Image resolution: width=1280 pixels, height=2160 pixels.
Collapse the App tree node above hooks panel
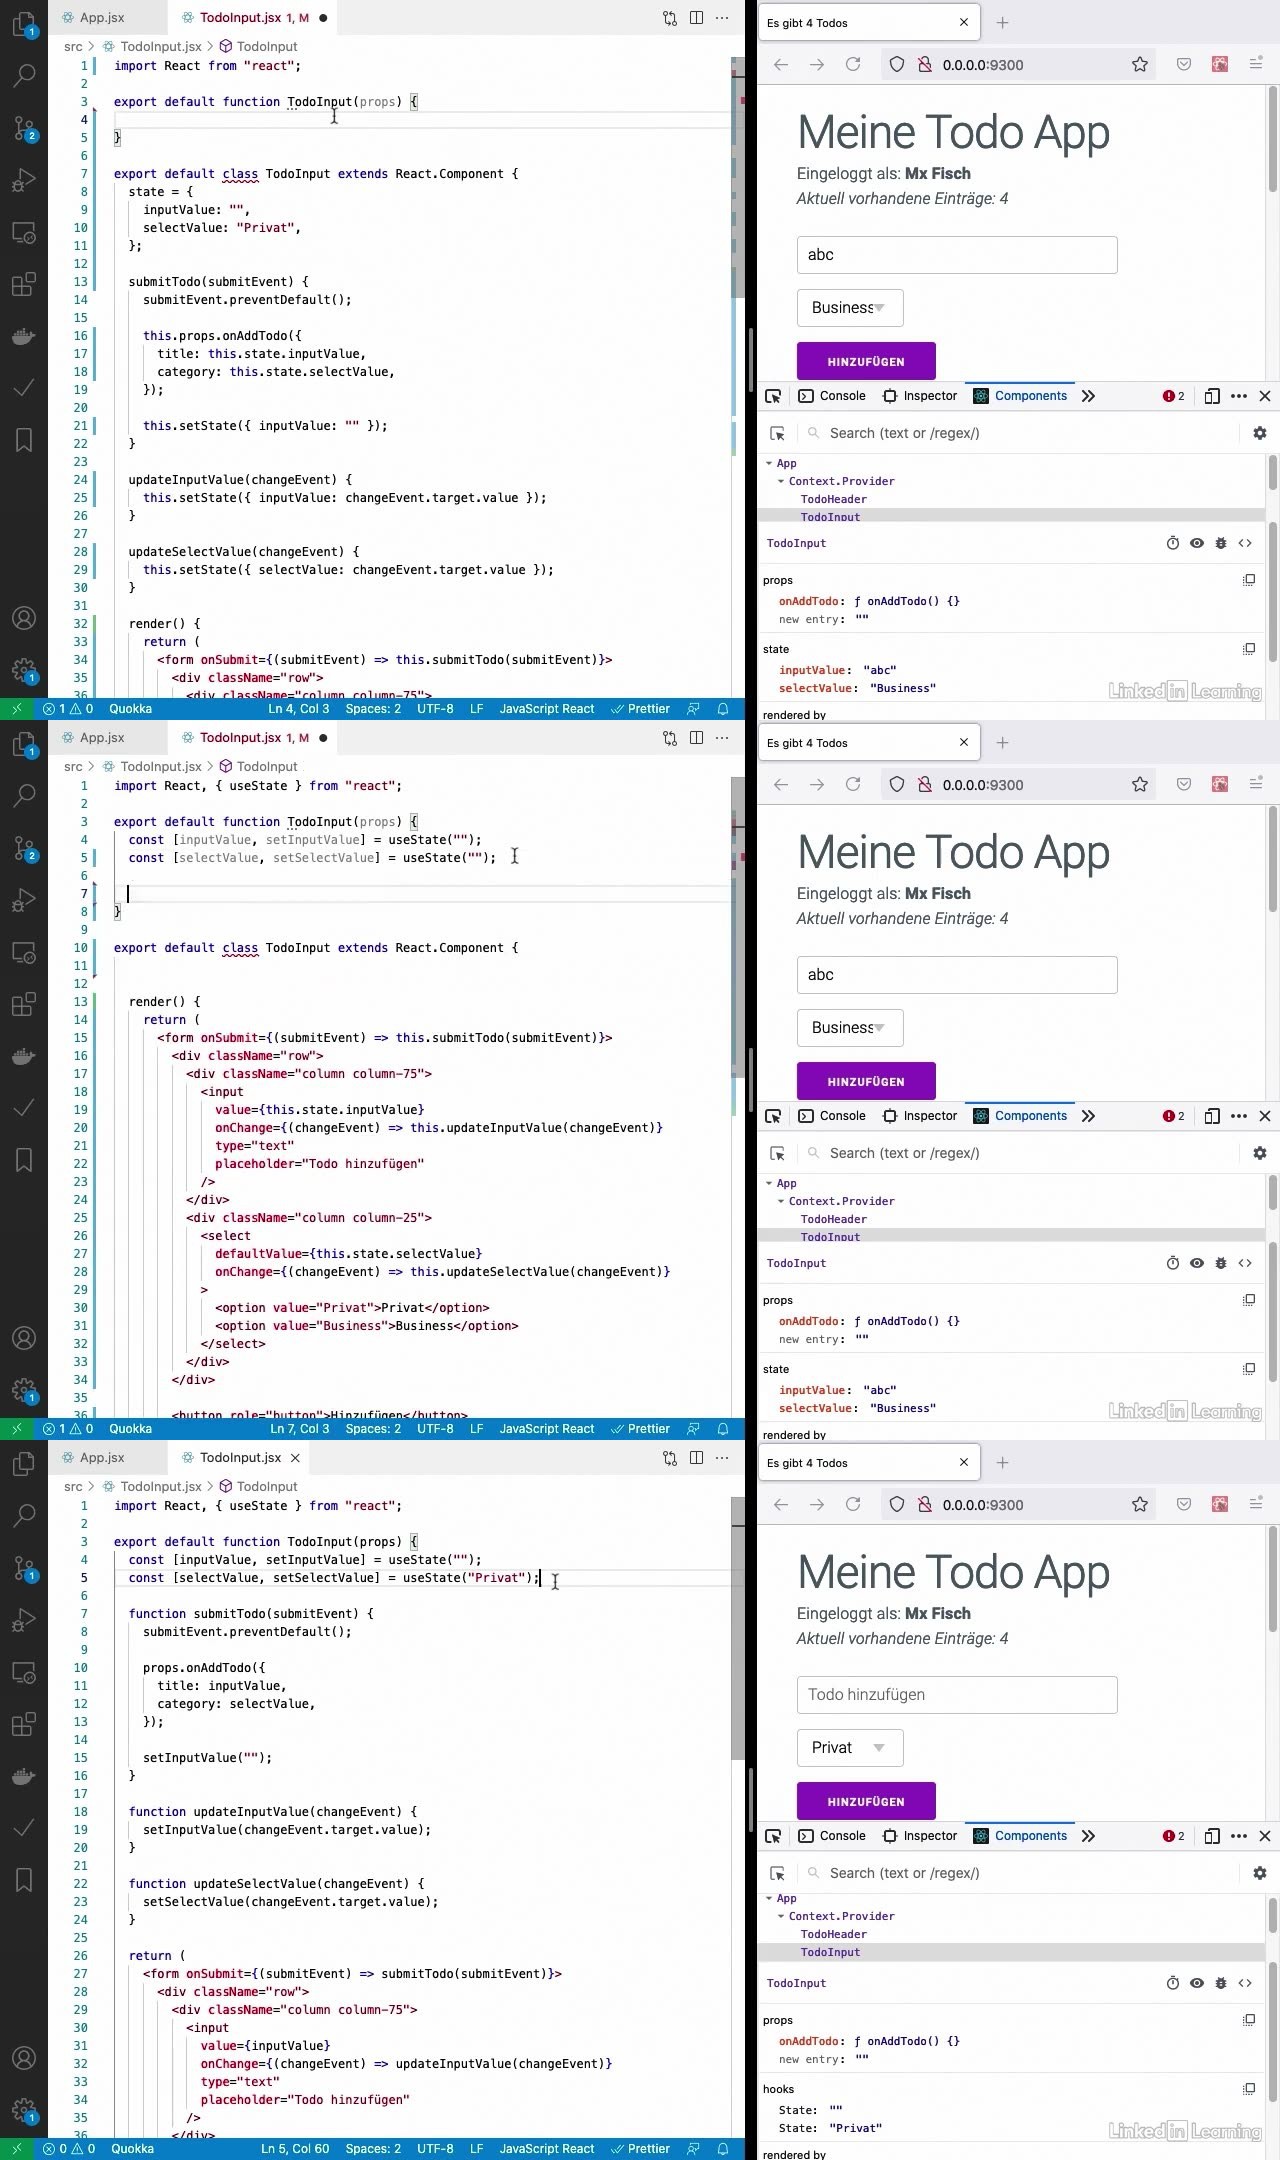coord(769,1898)
